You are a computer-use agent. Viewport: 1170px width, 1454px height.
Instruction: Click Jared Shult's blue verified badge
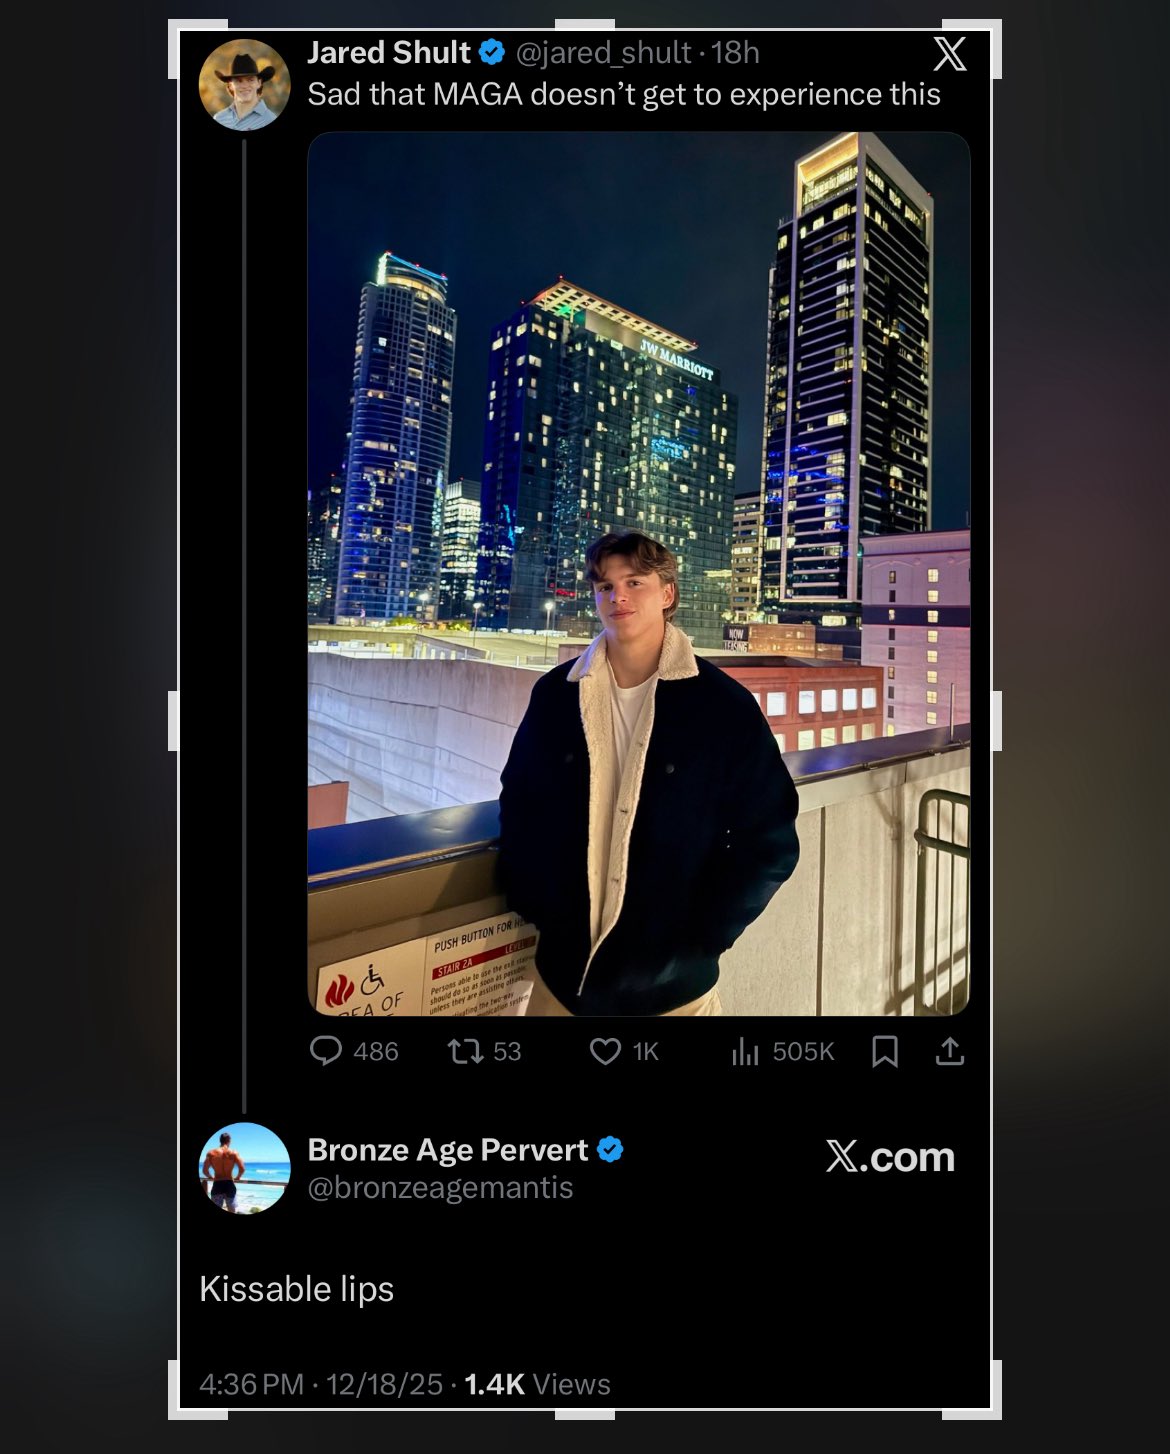tap(492, 52)
